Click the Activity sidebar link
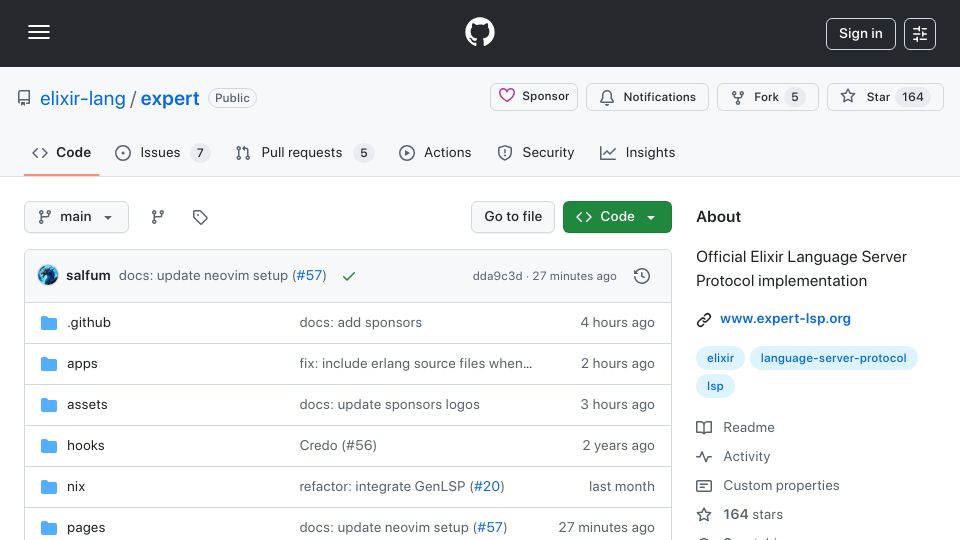Viewport: 960px width, 540px height. (746, 457)
